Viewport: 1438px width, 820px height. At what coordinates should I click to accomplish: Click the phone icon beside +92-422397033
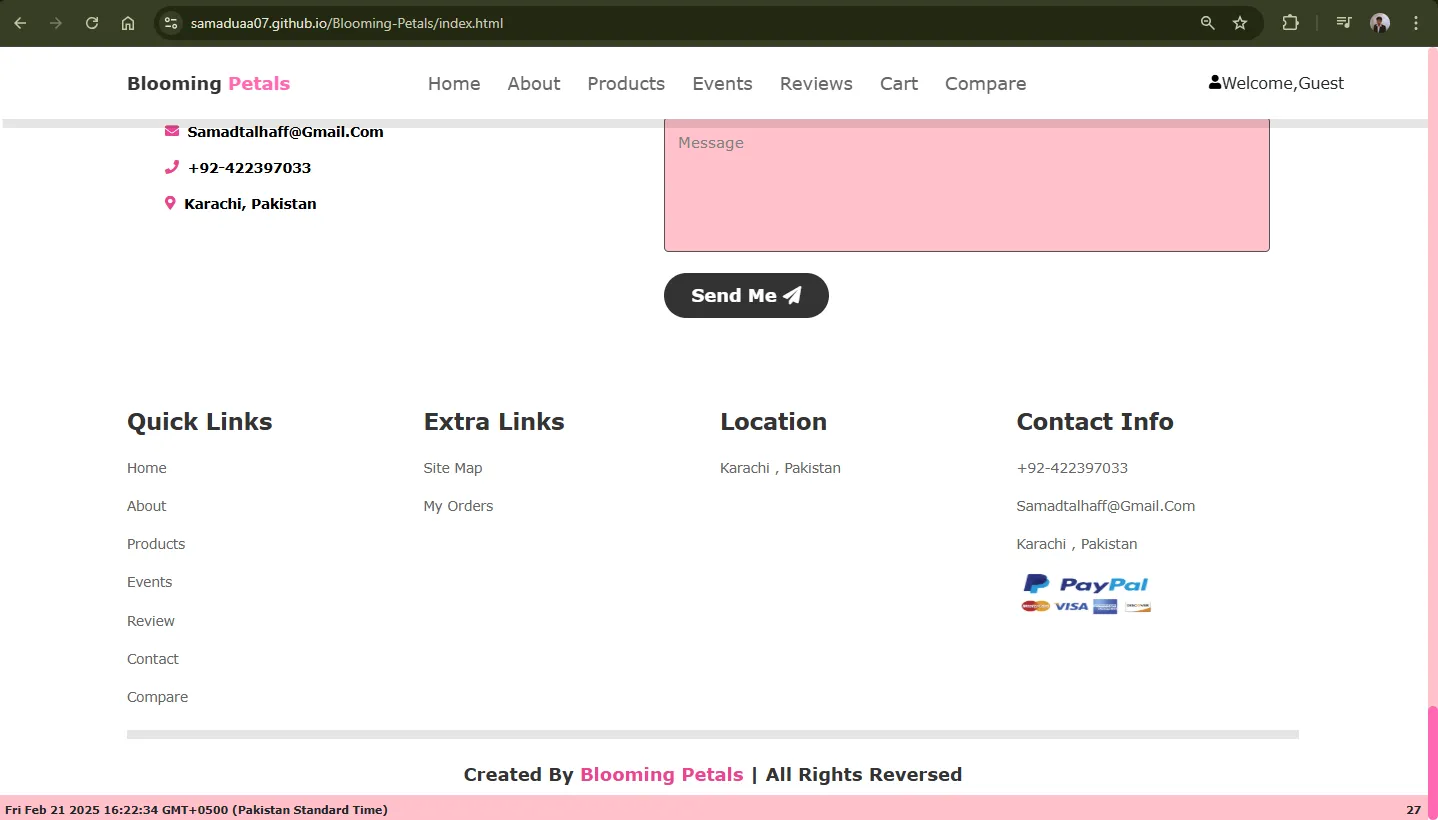172,167
